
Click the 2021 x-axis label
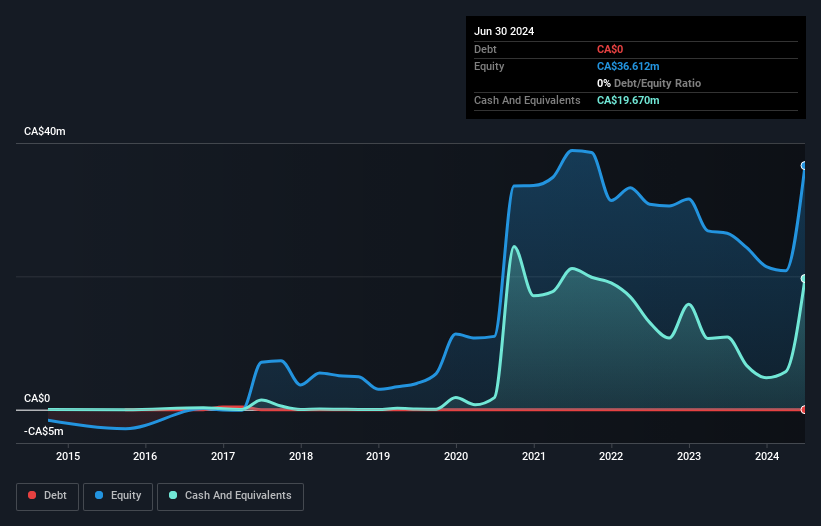click(534, 456)
